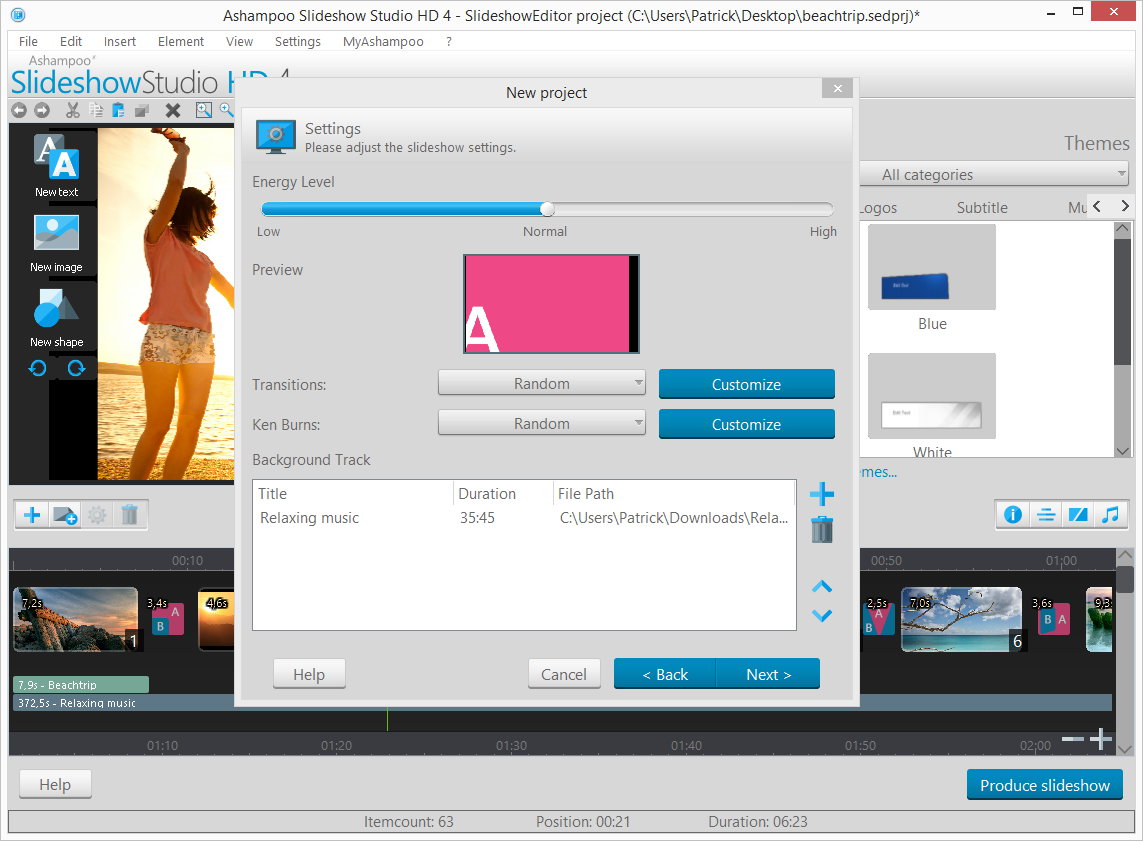
Task: Click Produce slideshow
Action: pos(1044,785)
